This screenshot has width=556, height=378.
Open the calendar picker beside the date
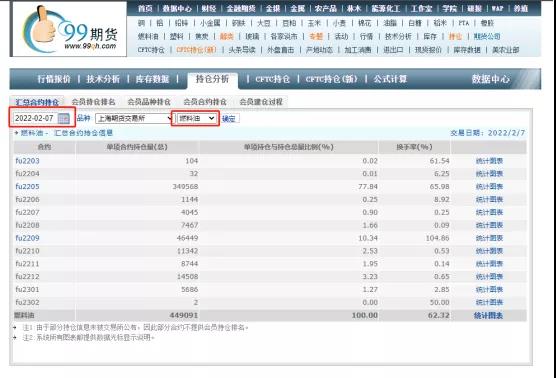(63, 118)
